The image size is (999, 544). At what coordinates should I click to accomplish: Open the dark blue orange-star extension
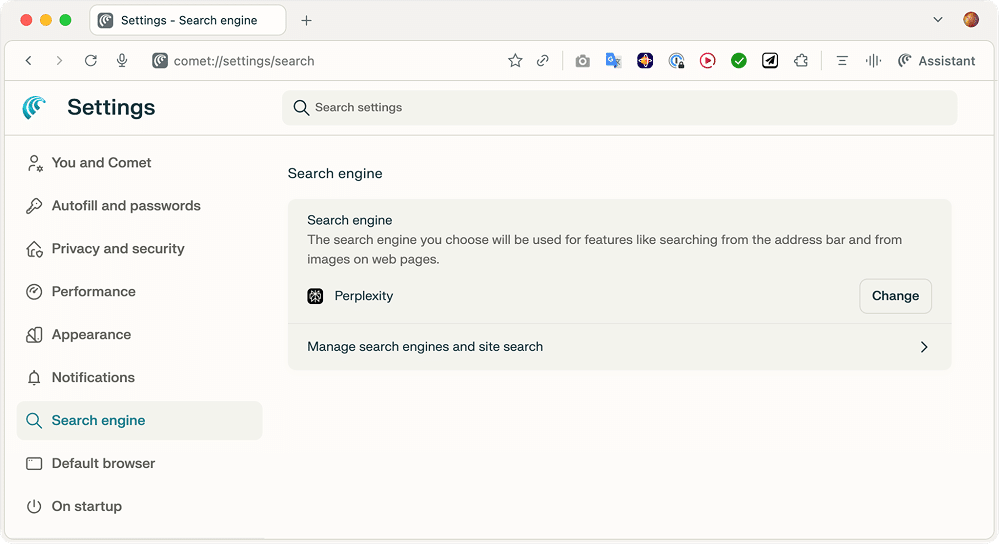click(x=645, y=61)
